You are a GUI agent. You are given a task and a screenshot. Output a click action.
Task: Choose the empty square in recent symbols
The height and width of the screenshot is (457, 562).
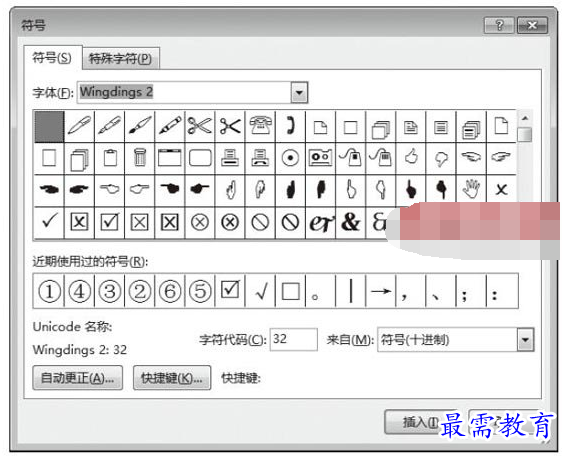(x=290, y=291)
